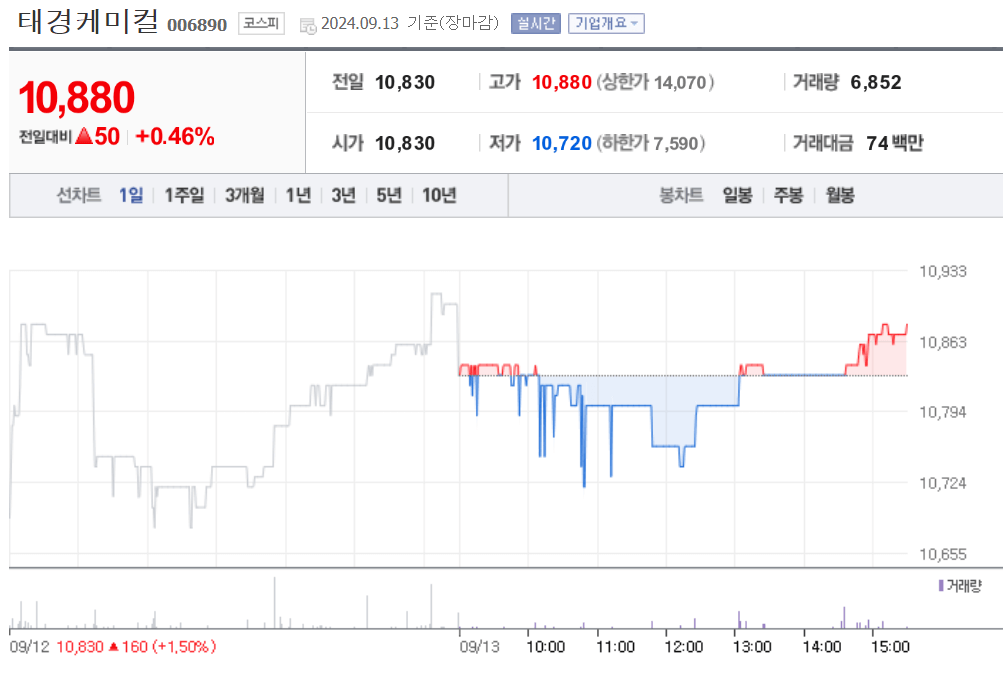
Task: Open the 일봉 daily candle chart
Action: tap(737, 195)
